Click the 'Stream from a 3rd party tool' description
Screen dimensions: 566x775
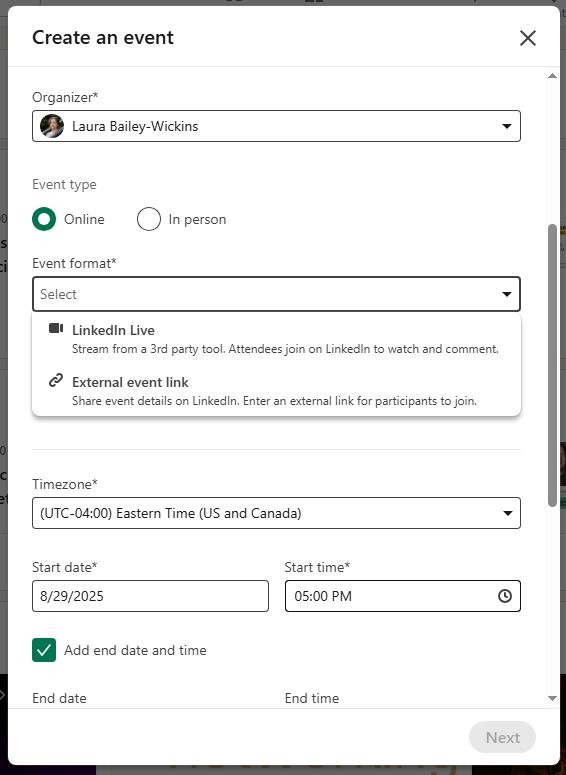click(285, 349)
